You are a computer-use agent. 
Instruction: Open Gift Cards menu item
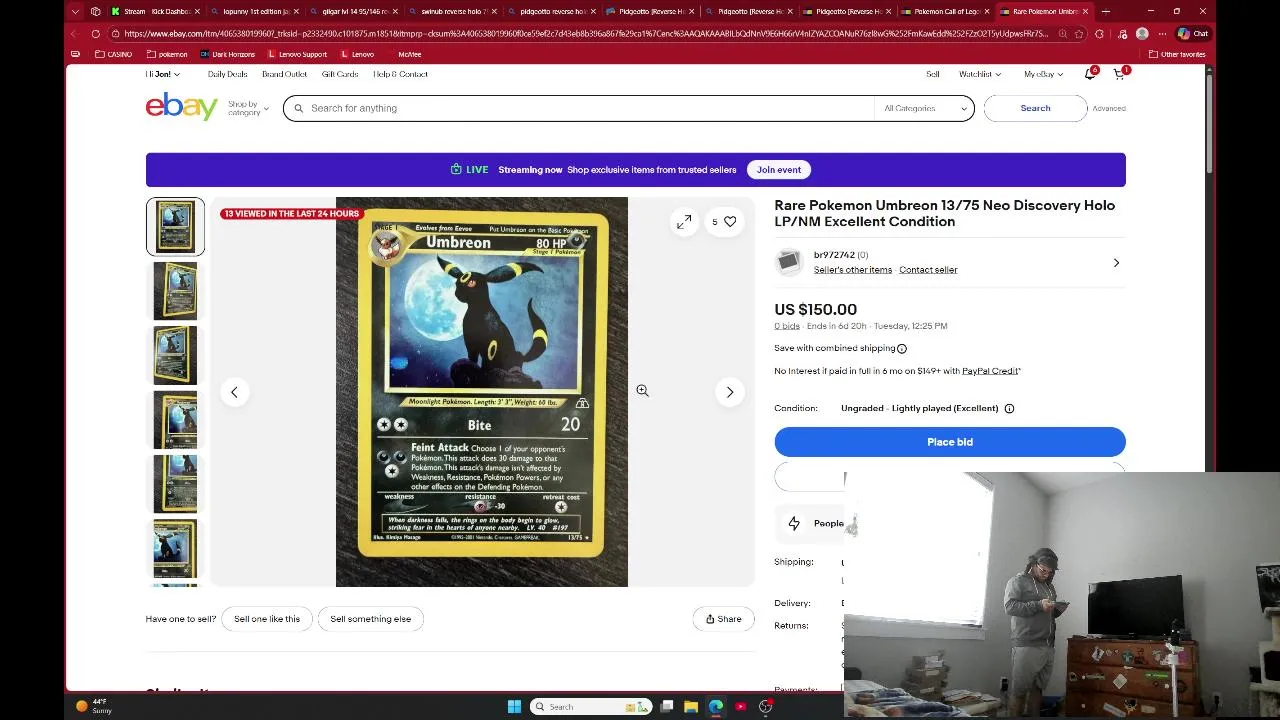[x=340, y=74]
